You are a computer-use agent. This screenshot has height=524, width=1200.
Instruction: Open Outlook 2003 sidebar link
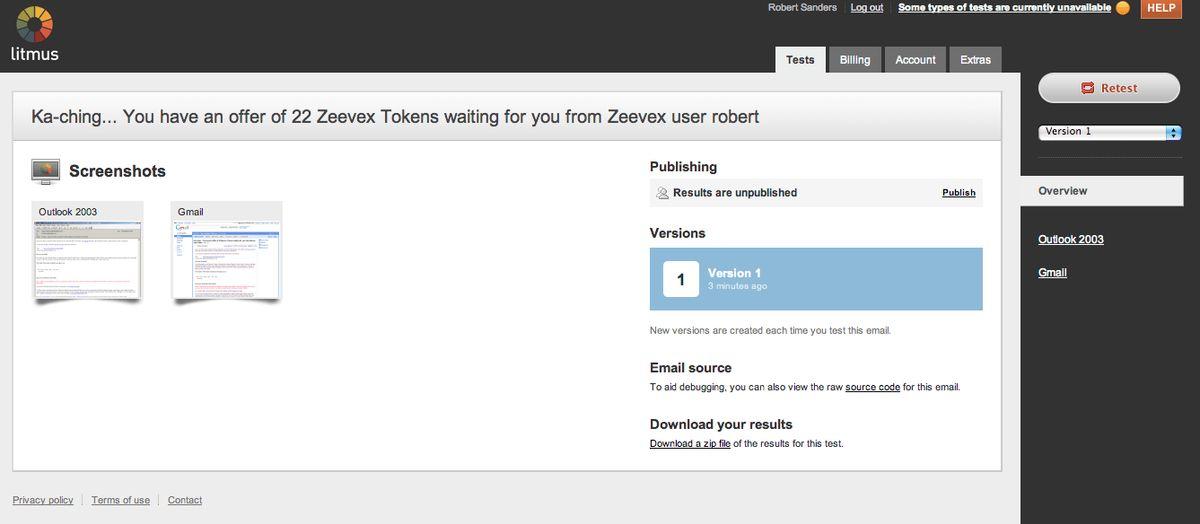click(x=1071, y=240)
